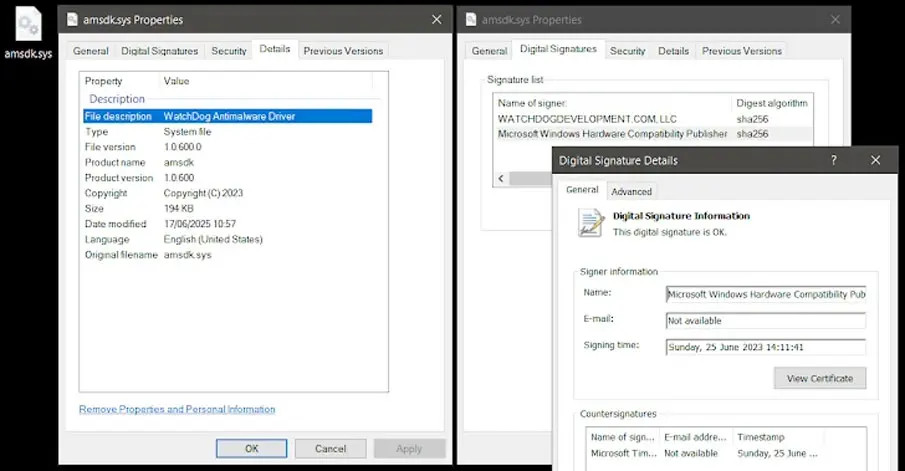The width and height of the screenshot is (905, 471).
Task: Select the File description property row
Action: click(x=227, y=116)
